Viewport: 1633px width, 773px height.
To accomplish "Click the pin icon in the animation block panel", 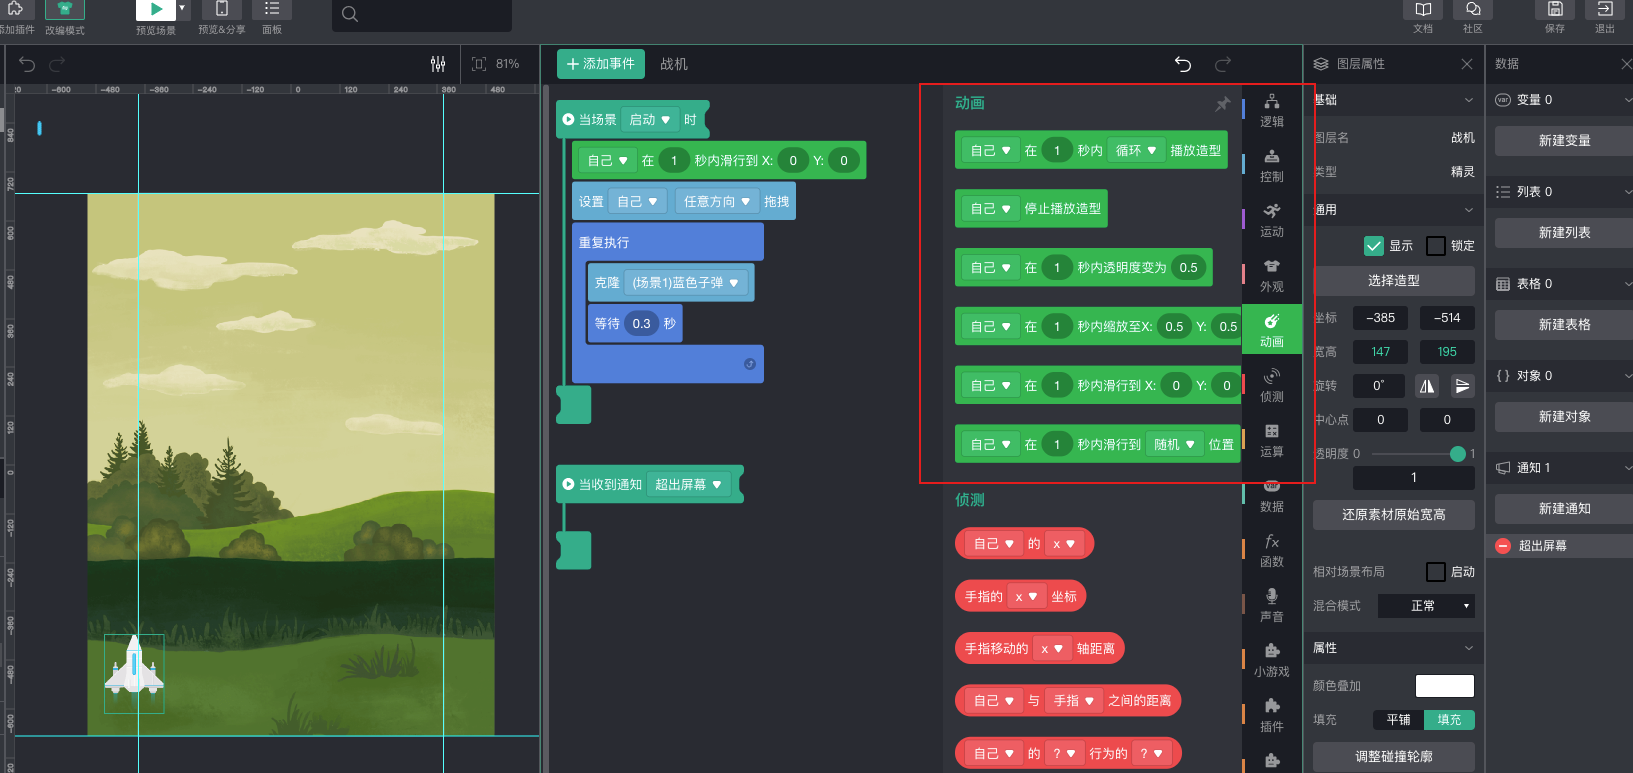I will [x=1222, y=104].
